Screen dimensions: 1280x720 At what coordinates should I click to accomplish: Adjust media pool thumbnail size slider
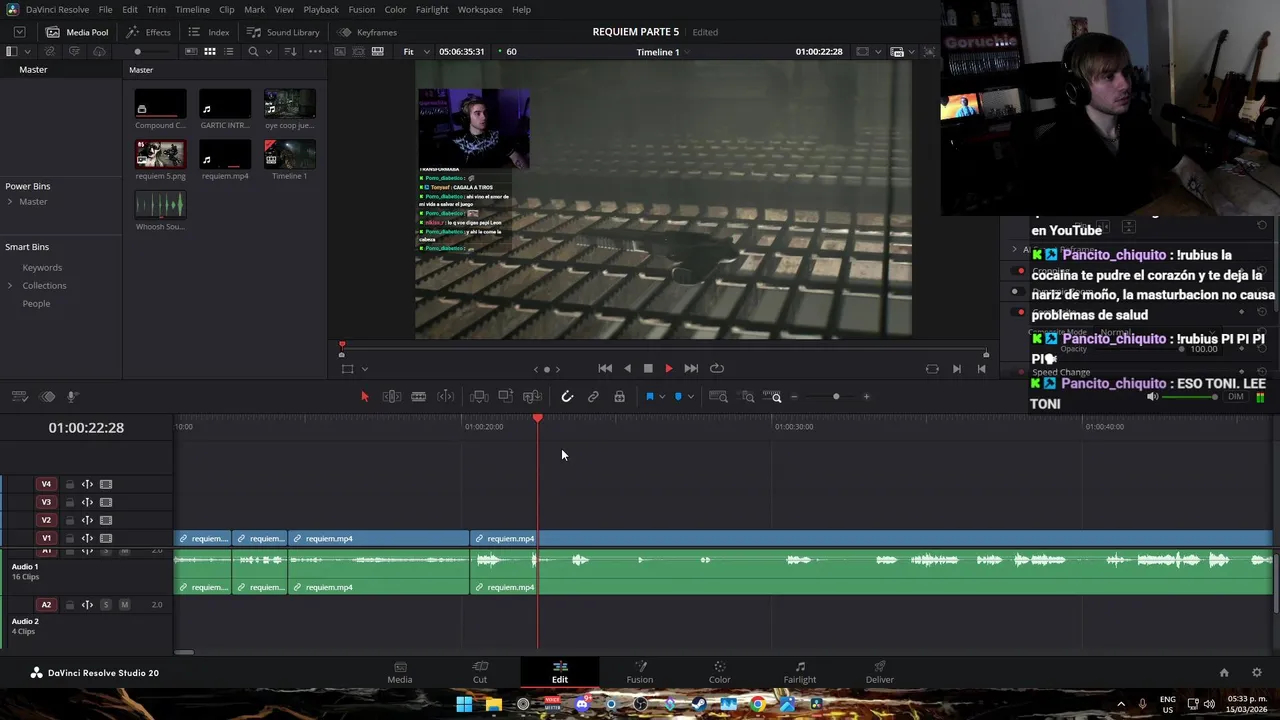click(x=138, y=51)
